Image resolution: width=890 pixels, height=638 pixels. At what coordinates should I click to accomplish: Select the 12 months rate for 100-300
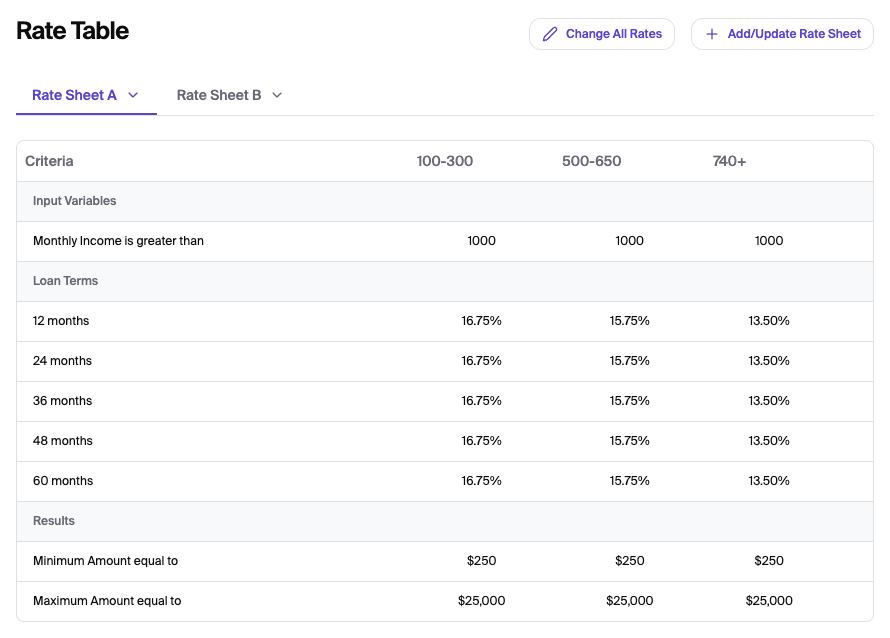tap(481, 321)
